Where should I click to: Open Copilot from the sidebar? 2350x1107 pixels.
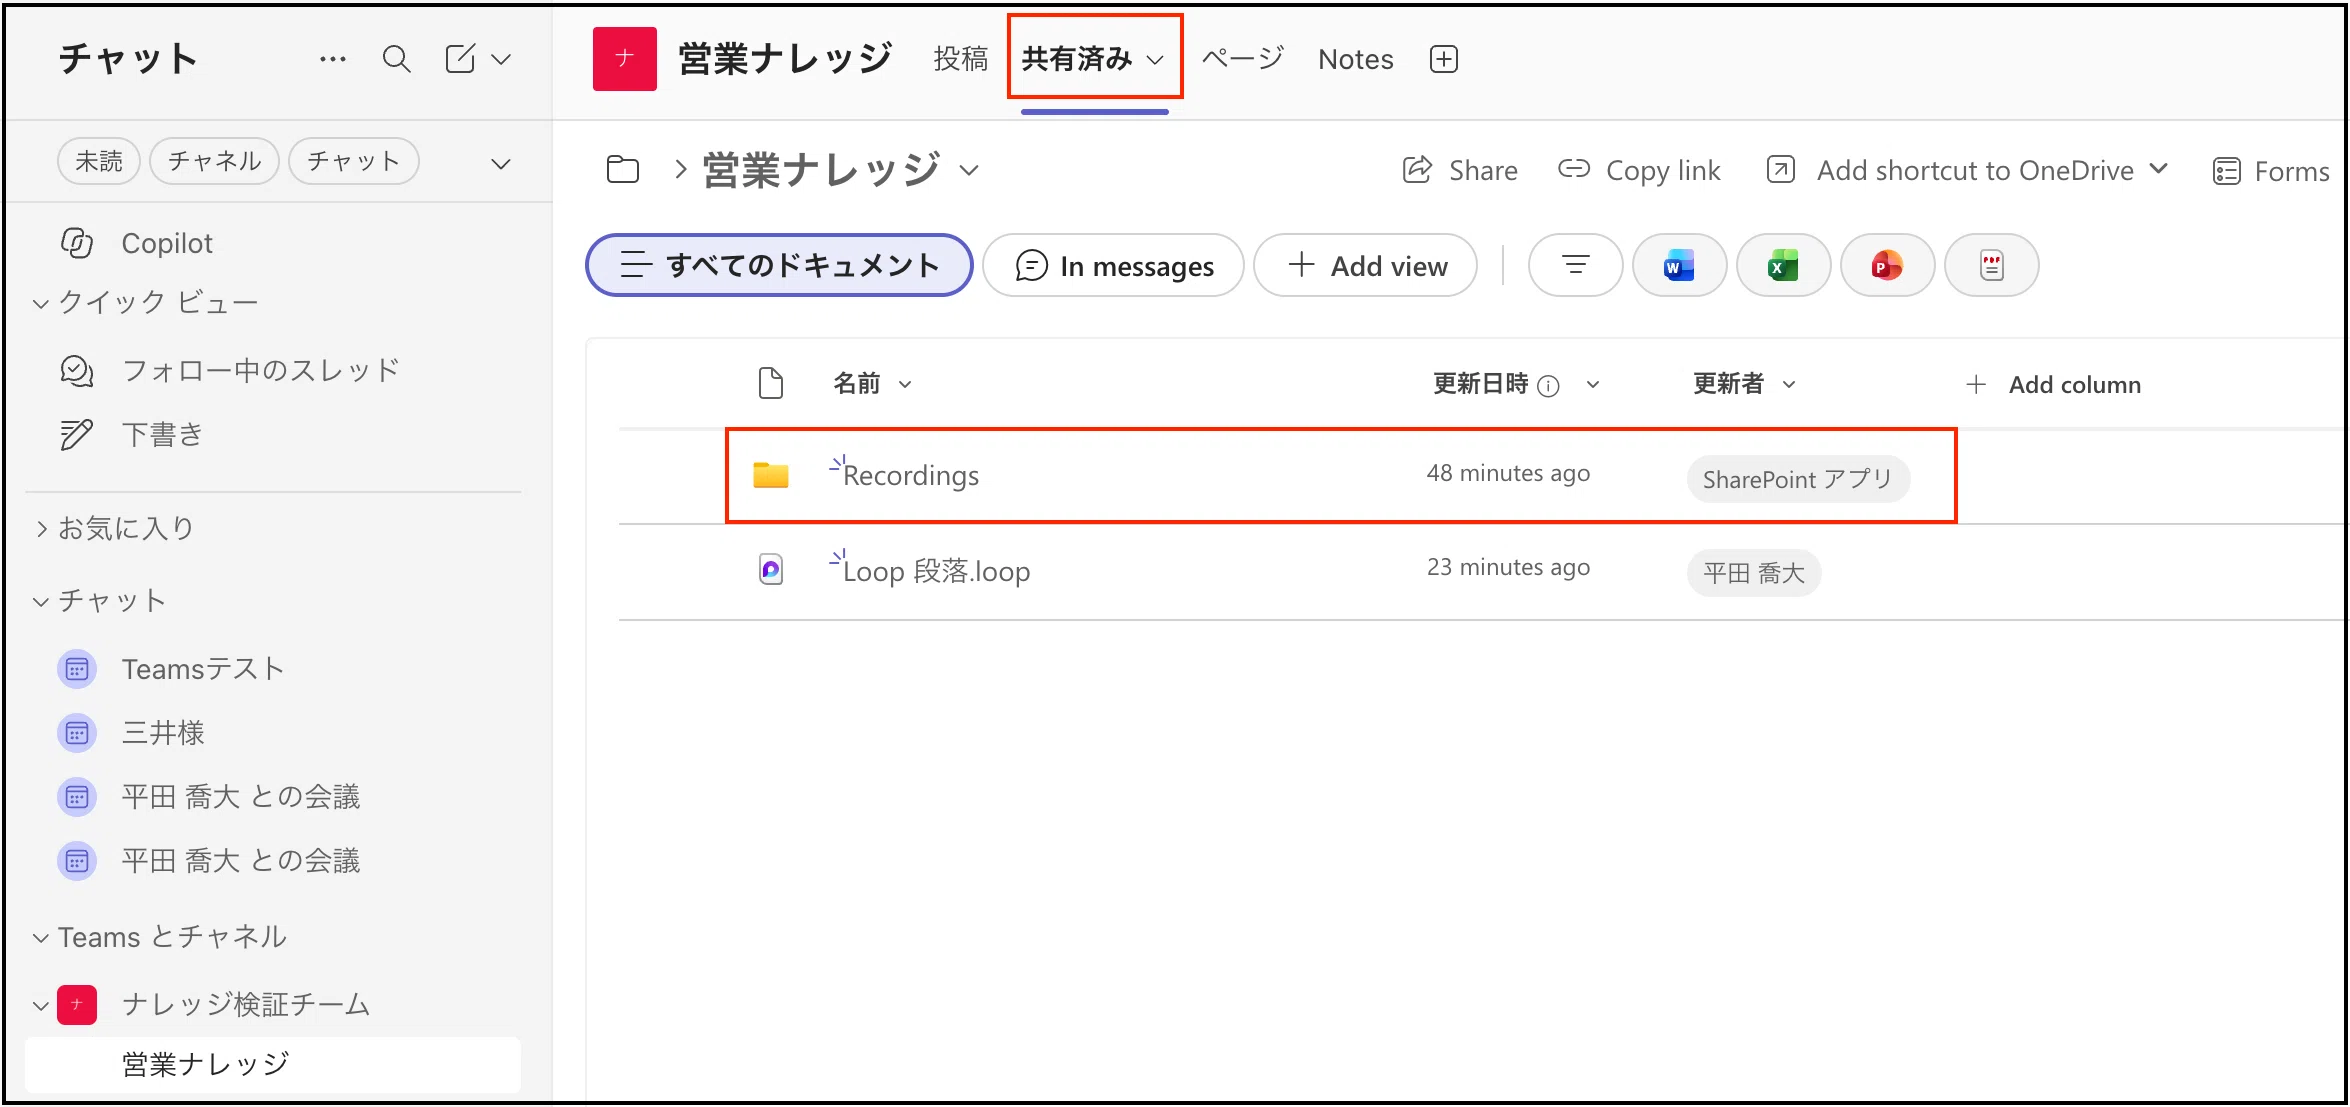(167, 243)
